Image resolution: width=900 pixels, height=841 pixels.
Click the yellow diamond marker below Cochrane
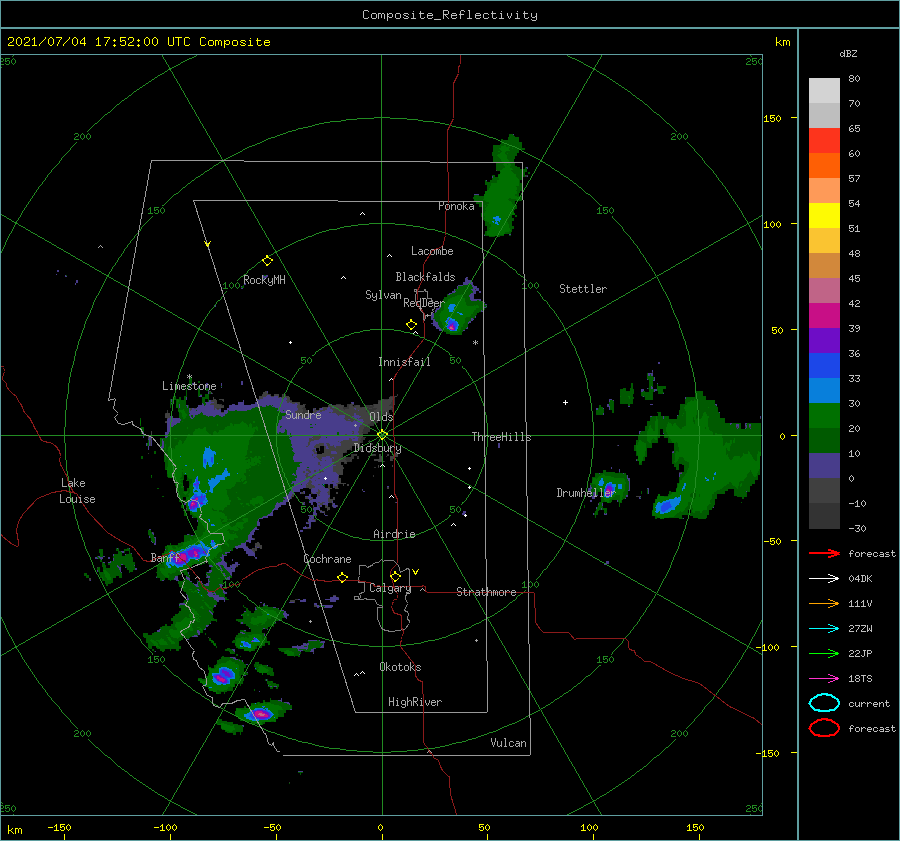pyautogui.click(x=342, y=577)
